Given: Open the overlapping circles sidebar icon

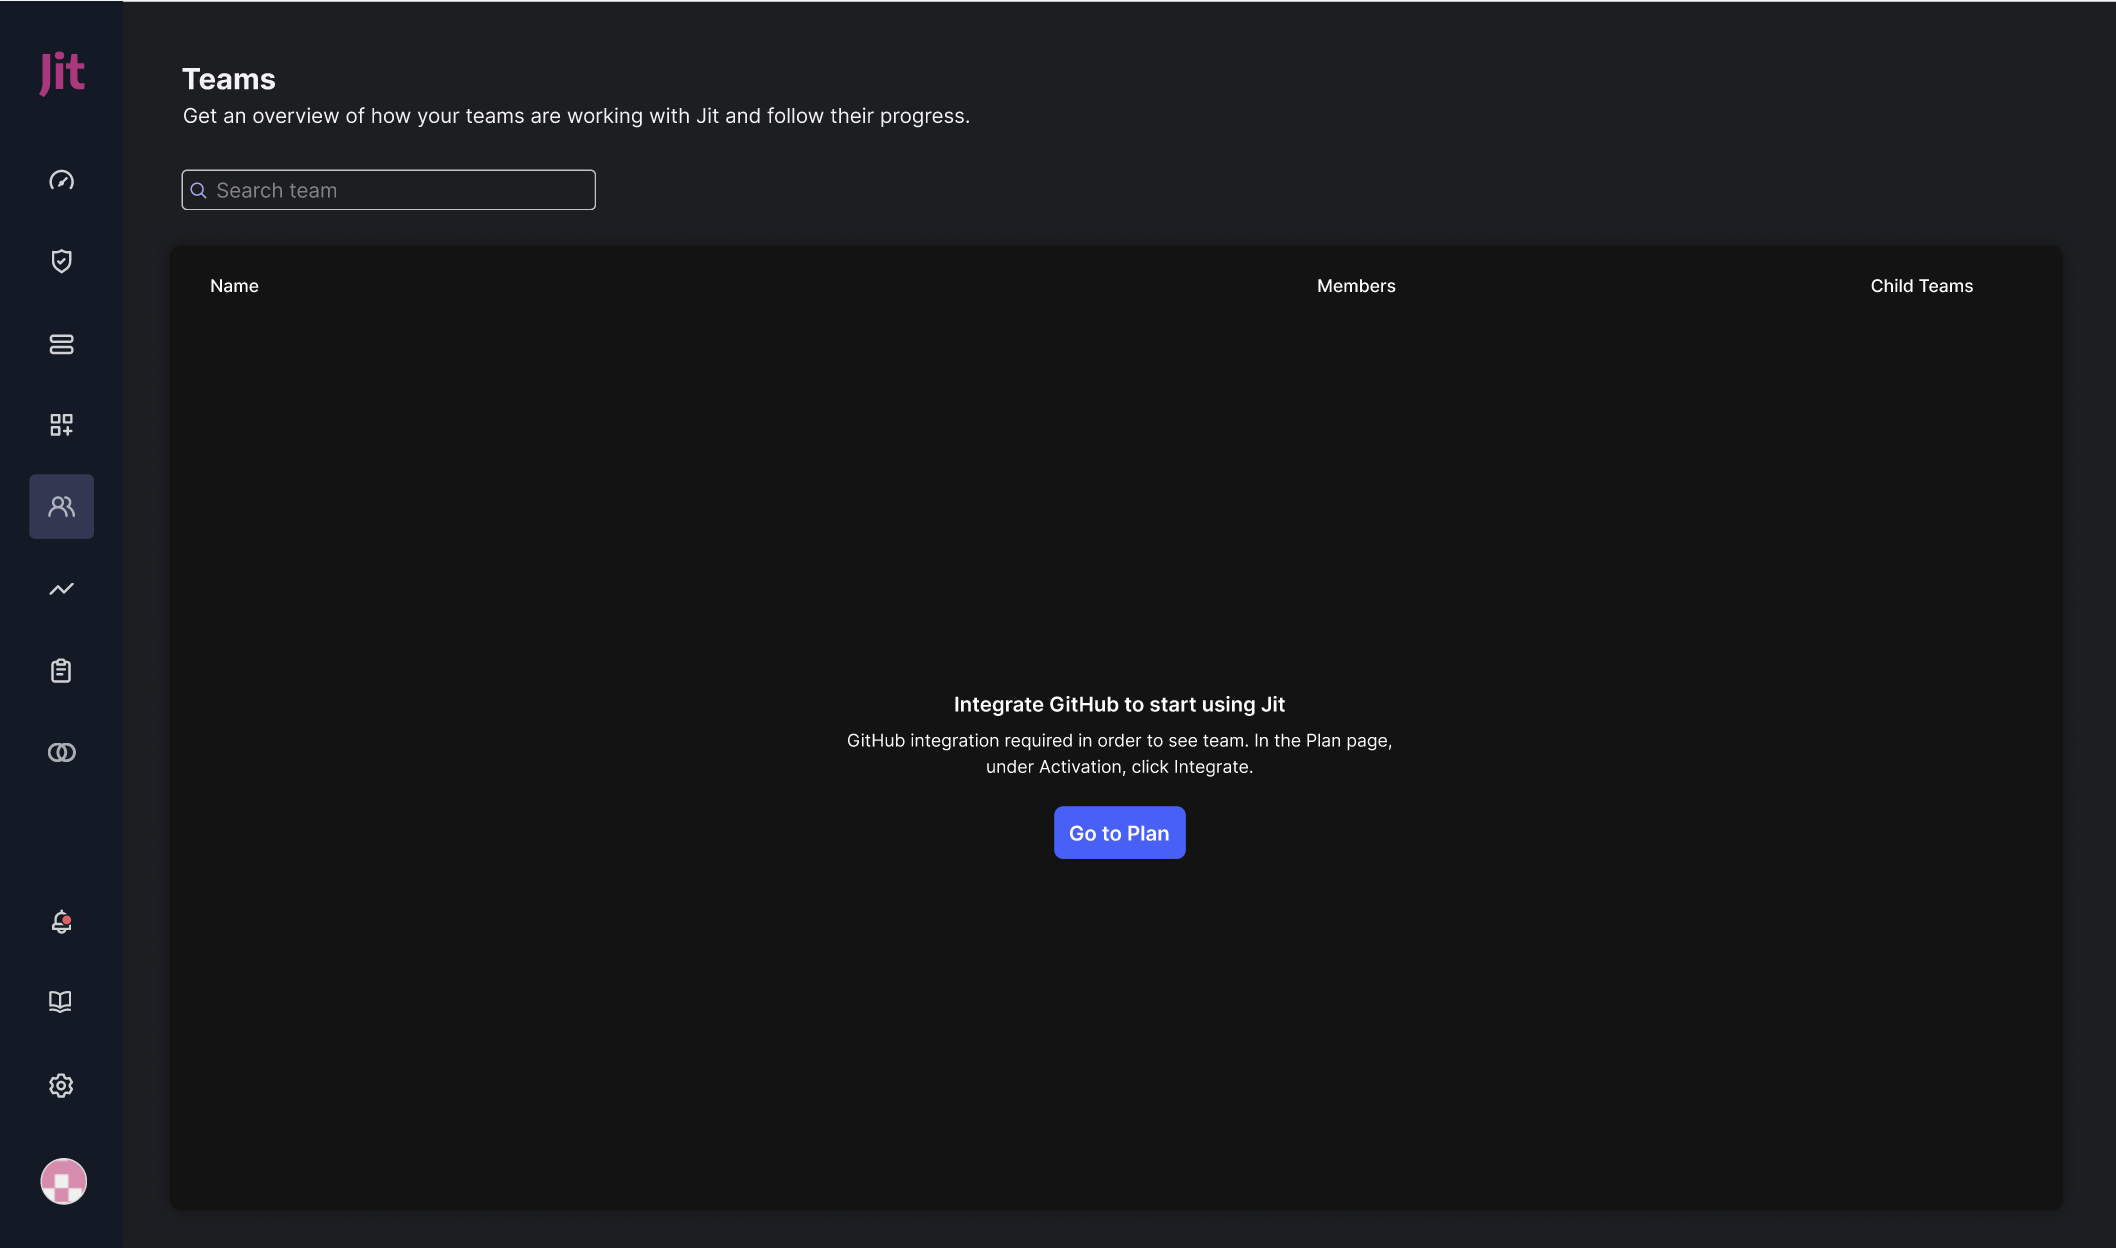Looking at the screenshot, I should pyautogui.click(x=62, y=752).
